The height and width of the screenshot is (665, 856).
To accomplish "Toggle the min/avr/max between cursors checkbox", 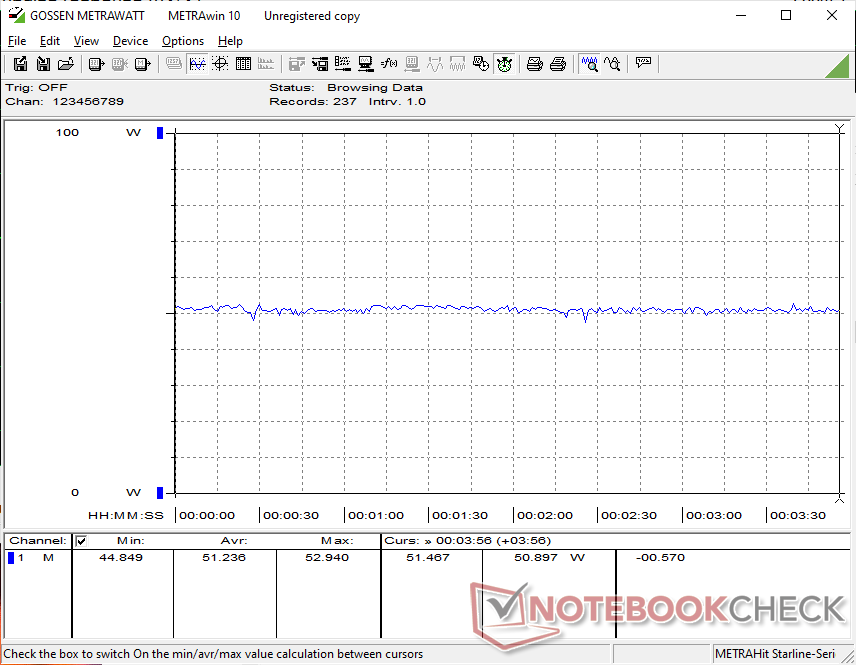I will coord(82,541).
